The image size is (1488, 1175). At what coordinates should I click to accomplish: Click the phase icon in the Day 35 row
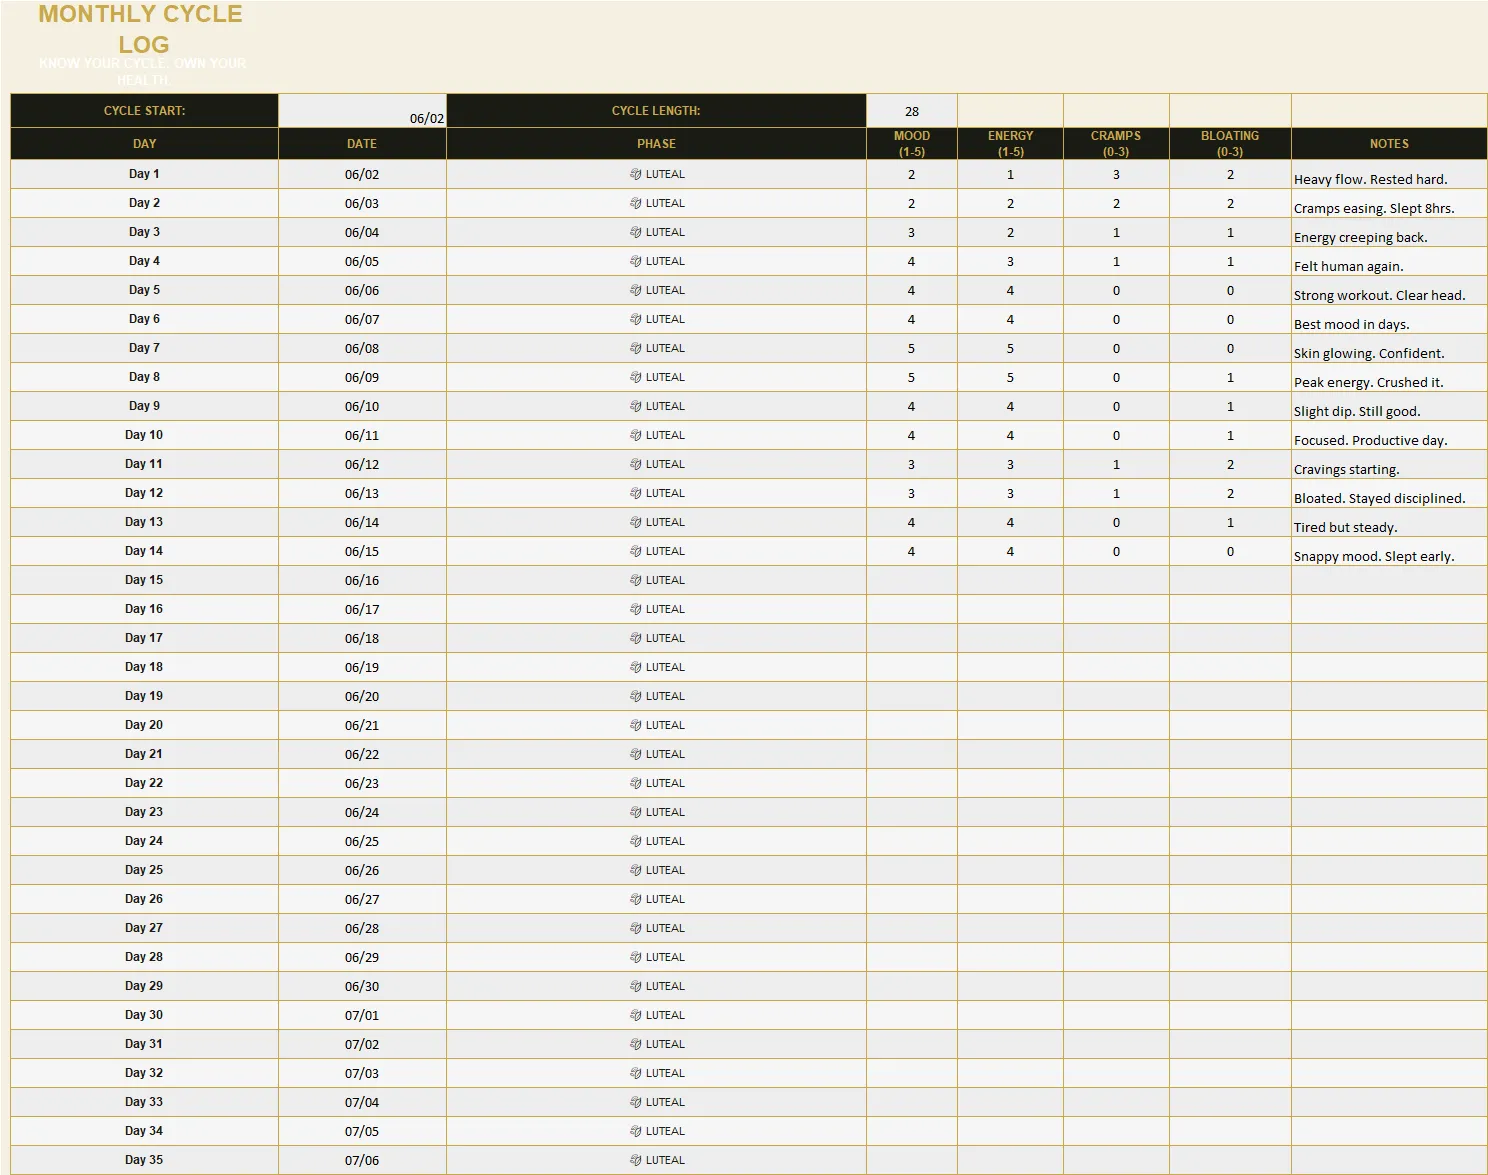click(x=635, y=1160)
